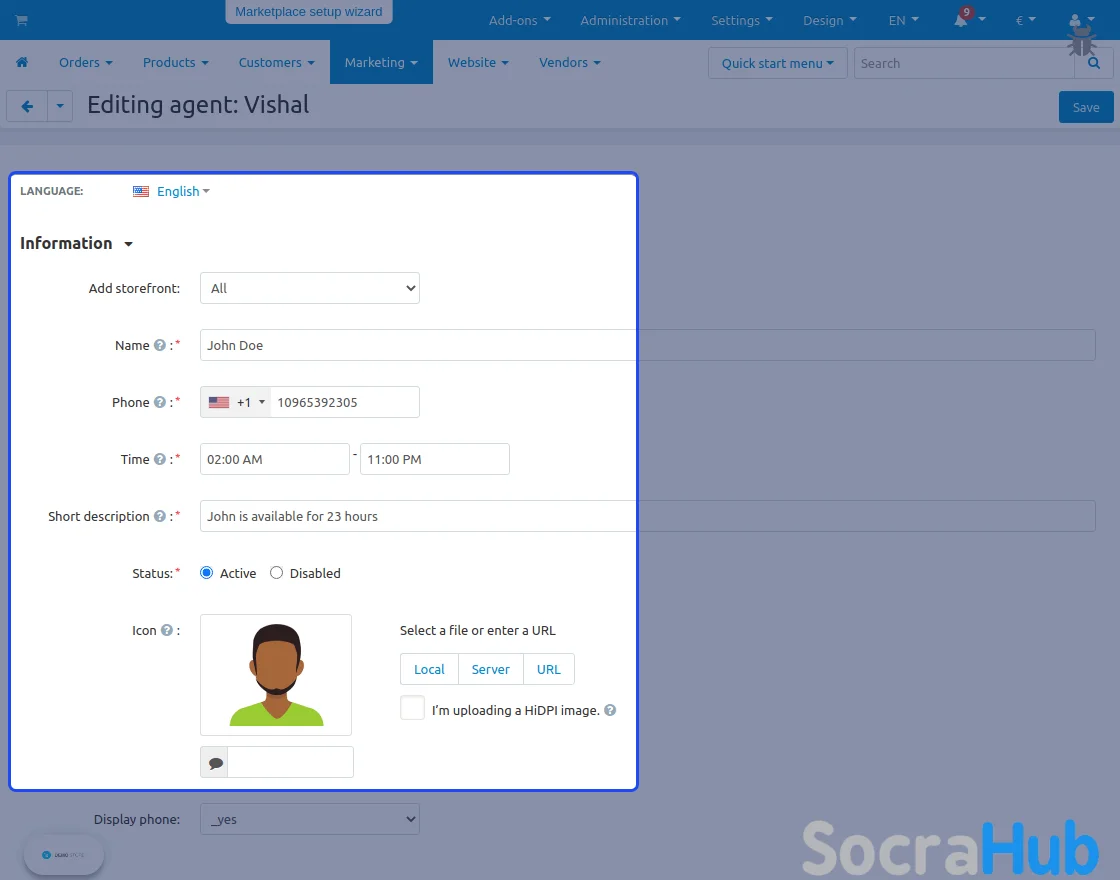Show help tooltip for Short description
The image size is (1120, 880).
160,516
